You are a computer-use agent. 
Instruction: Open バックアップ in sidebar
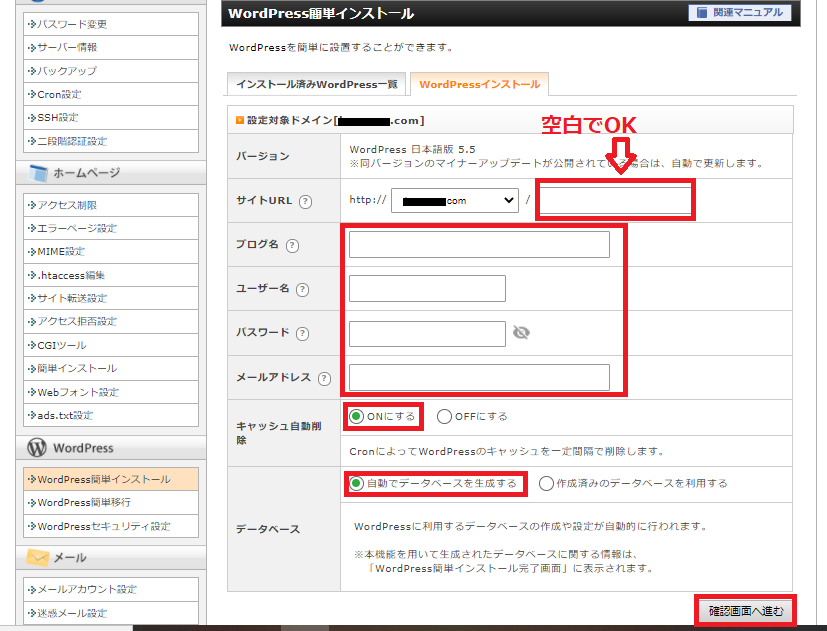coord(111,71)
